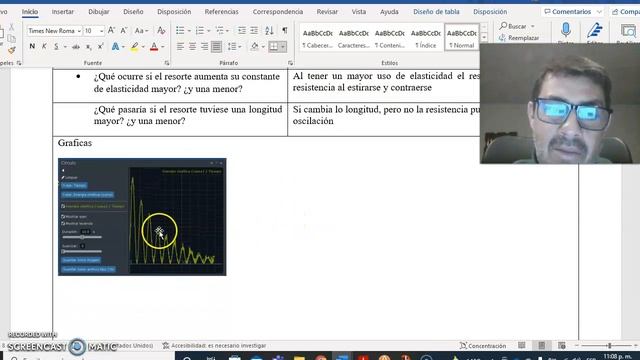640x360 pixels.
Task: Click the numbered list icon
Action: point(200,31)
